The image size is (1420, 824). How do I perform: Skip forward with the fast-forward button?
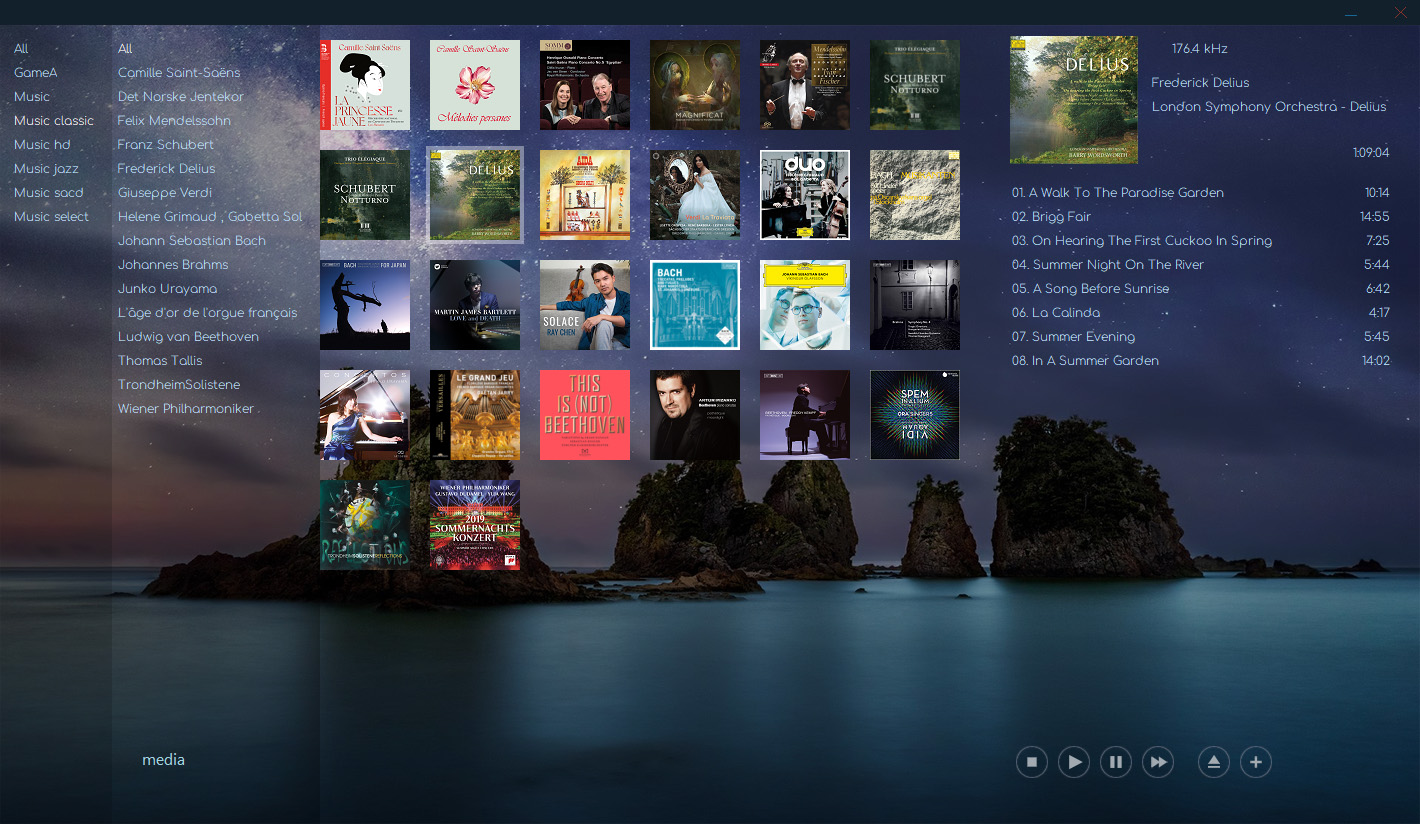pyautogui.click(x=1158, y=763)
